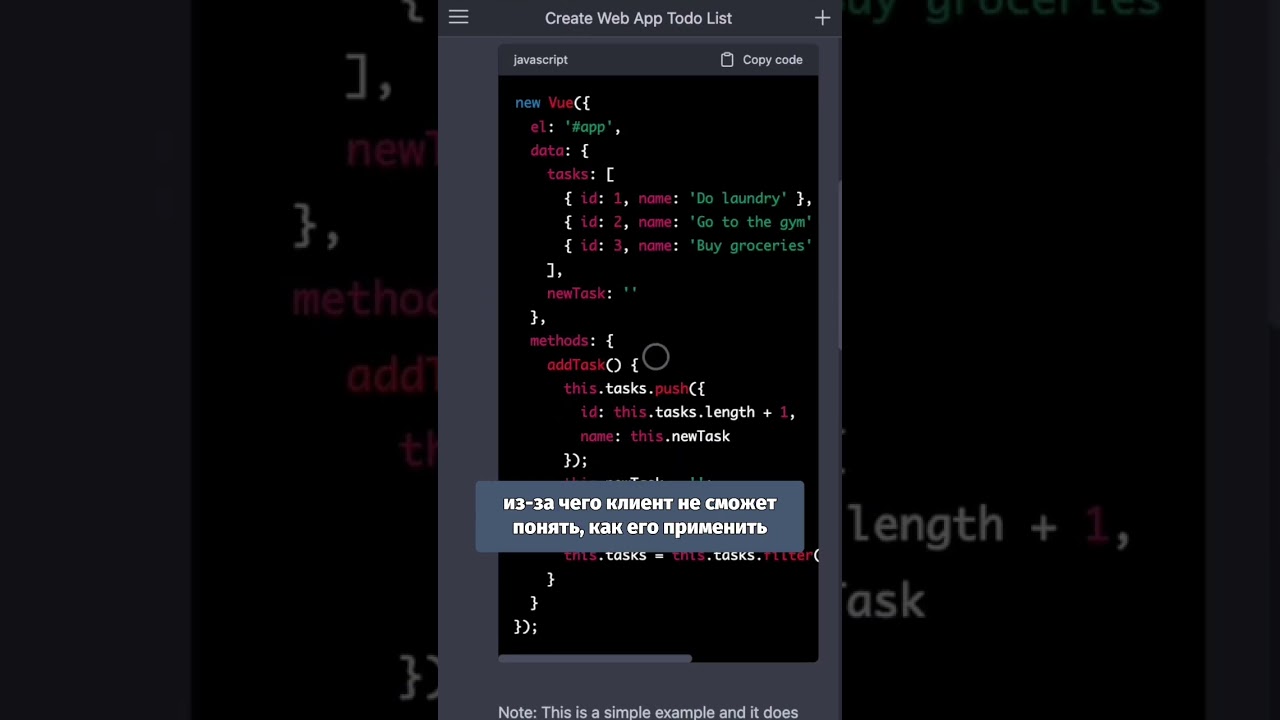Click the "newTask: ''" line
1280x720 pixels.
pyautogui.click(x=592, y=294)
